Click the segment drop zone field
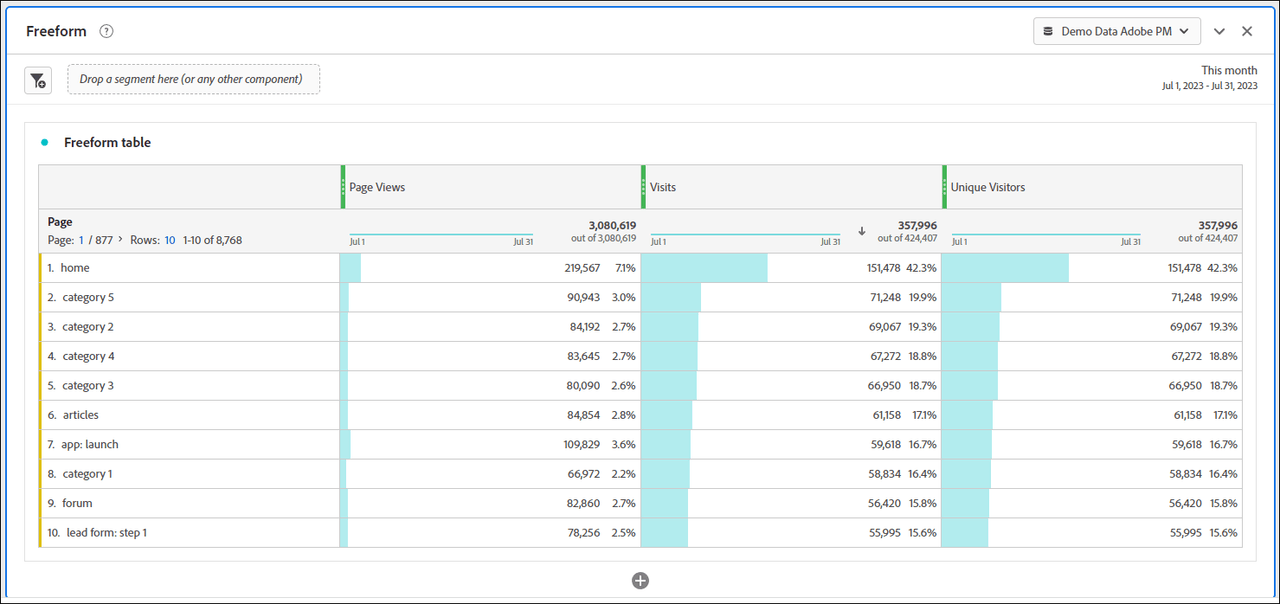This screenshot has height=604, width=1280. tap(194, 79)
